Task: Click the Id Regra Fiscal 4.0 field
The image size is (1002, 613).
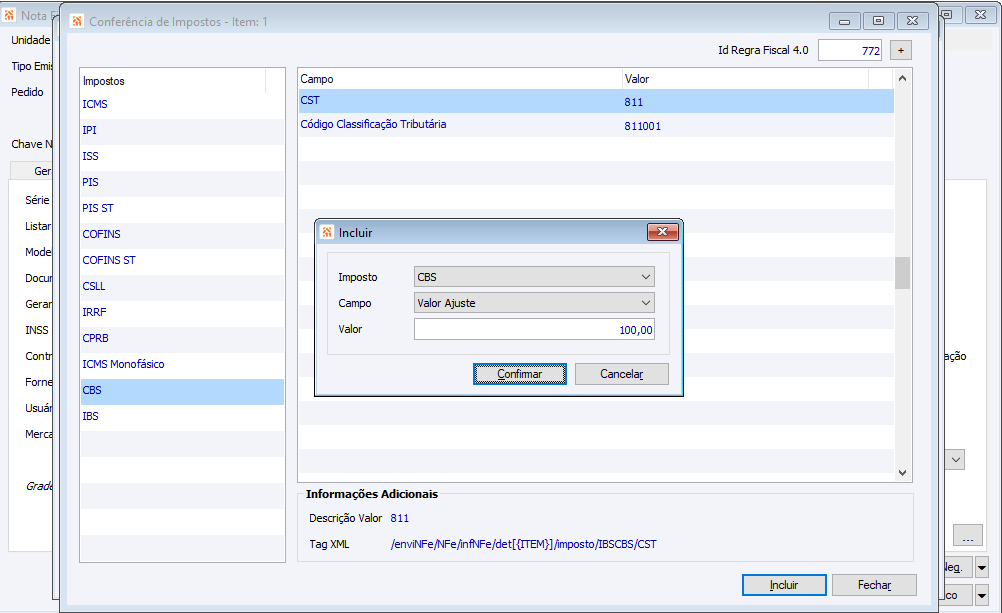Action: click(850, 50)
